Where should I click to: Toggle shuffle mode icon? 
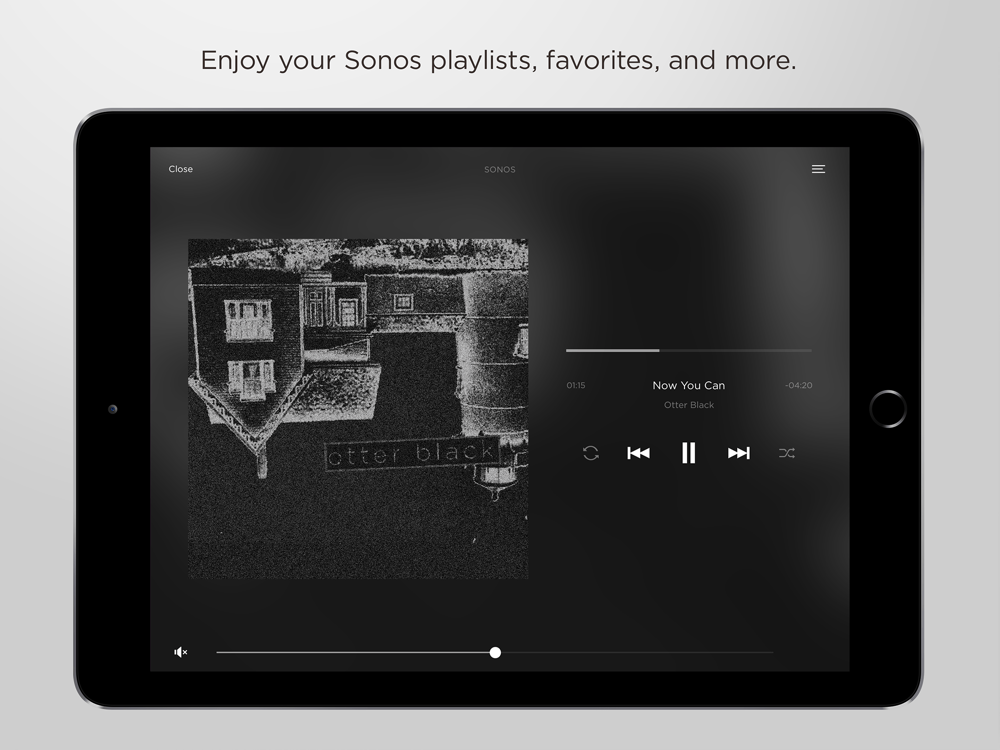click(786, 453)
